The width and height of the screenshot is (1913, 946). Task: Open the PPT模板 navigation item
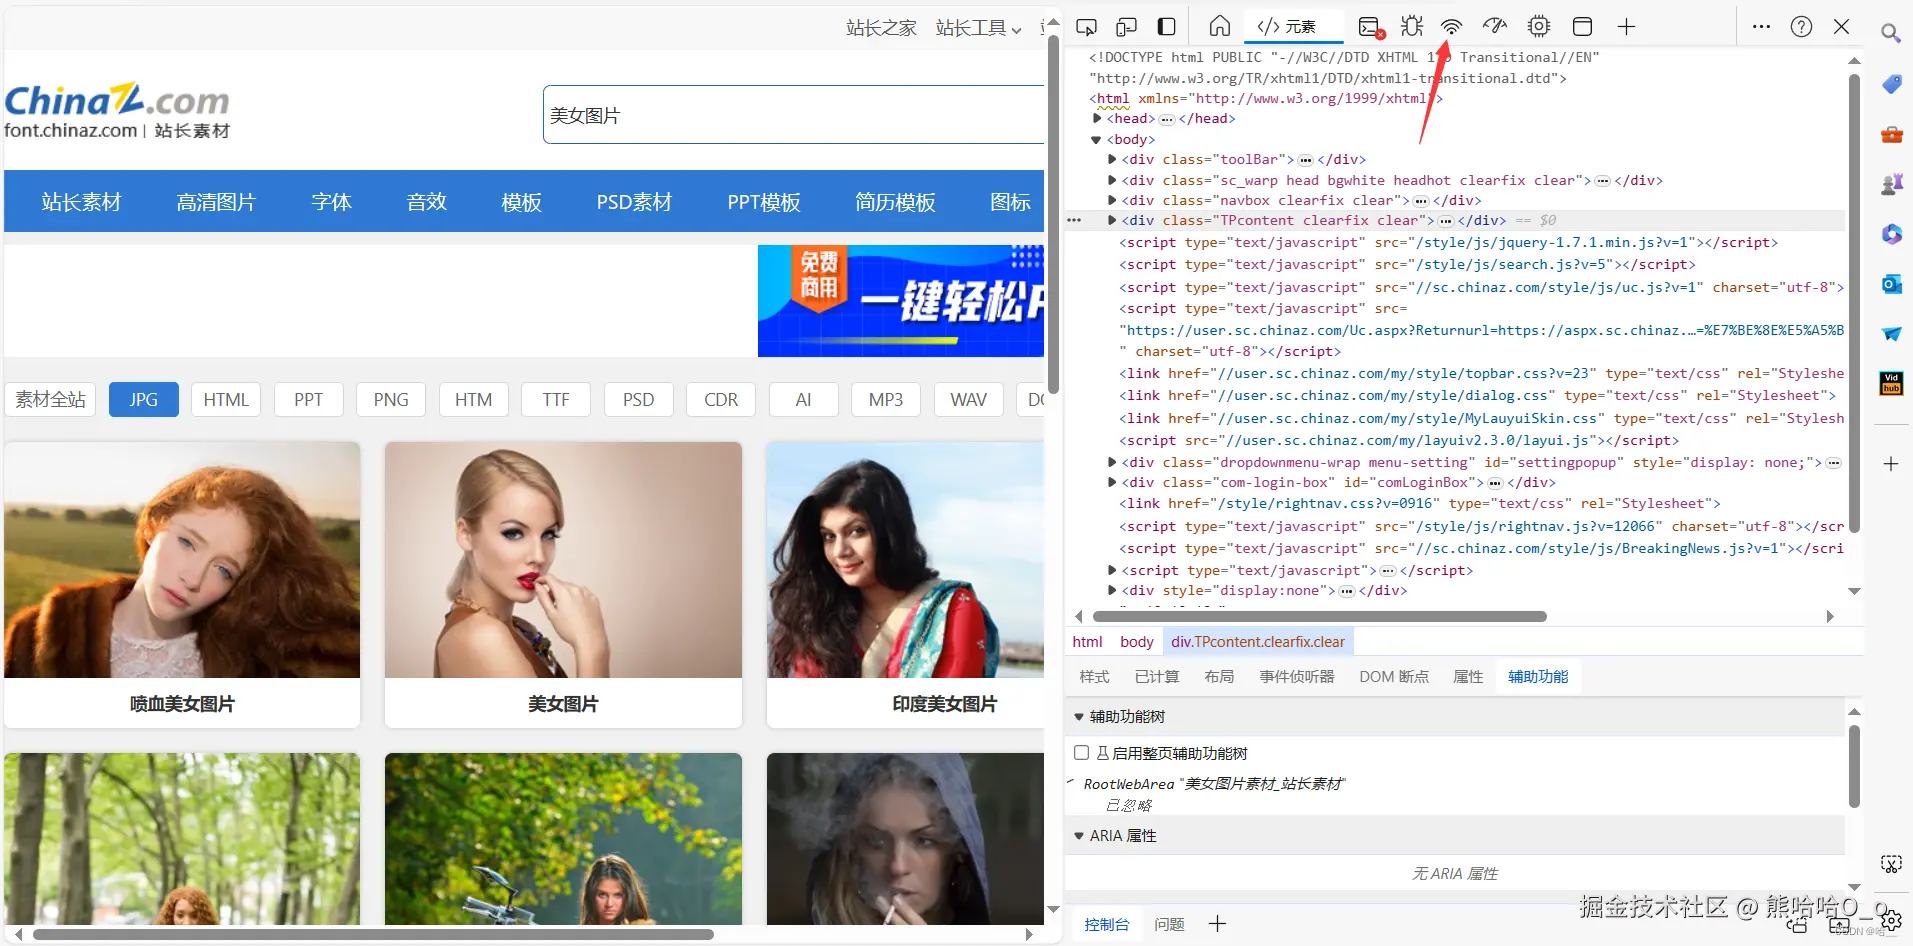764,202
